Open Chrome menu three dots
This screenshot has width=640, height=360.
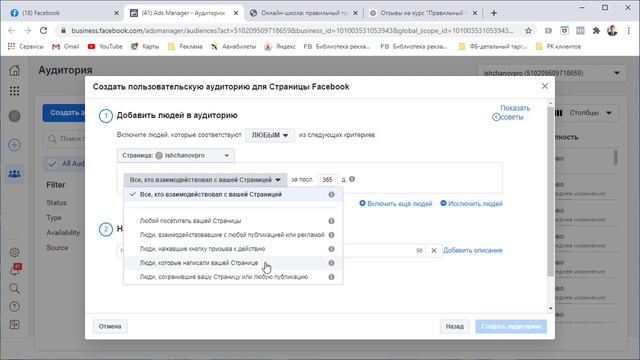[629, 31]
